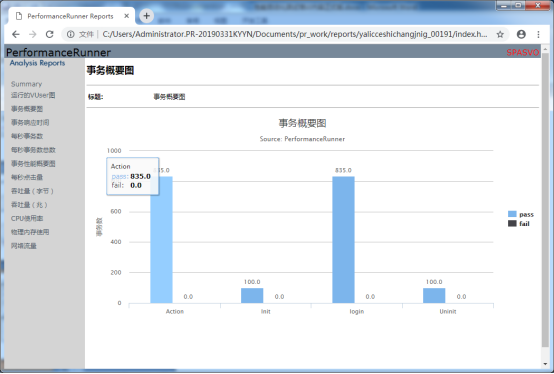Click the page scrollbar up arrow

[545, 49]
